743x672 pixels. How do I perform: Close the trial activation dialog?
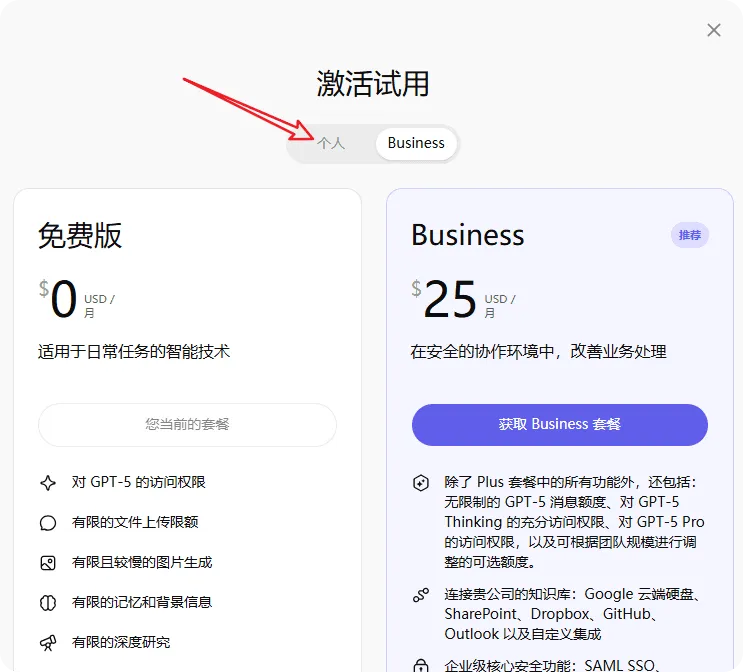coord(714,30)
